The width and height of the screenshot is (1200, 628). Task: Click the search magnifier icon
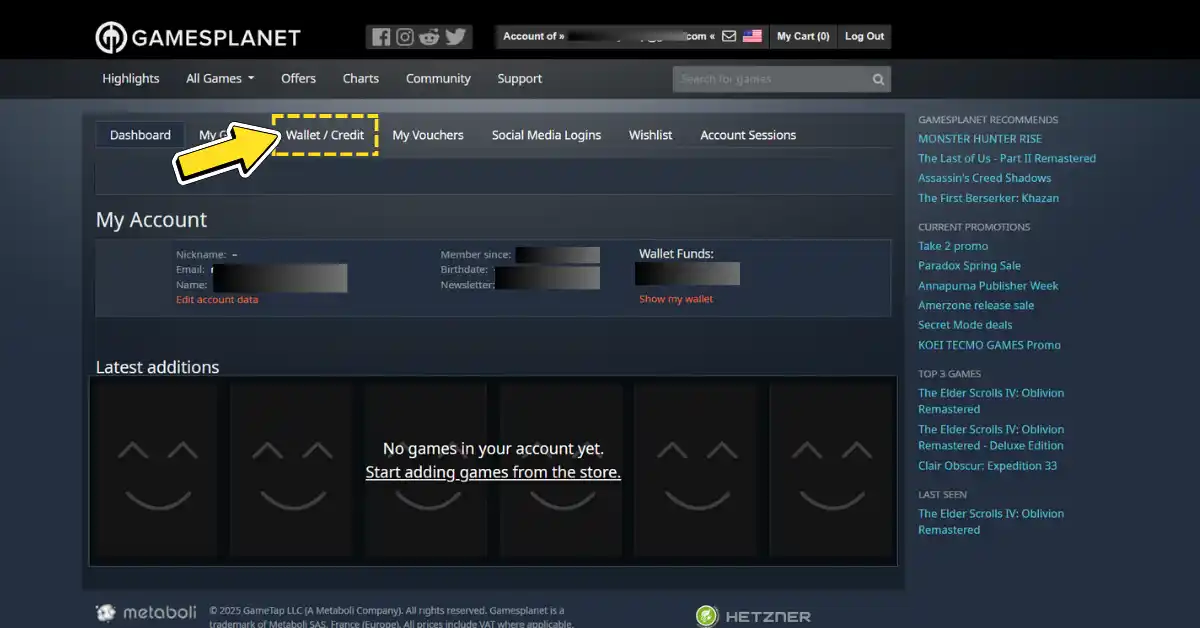click(878, 79)
